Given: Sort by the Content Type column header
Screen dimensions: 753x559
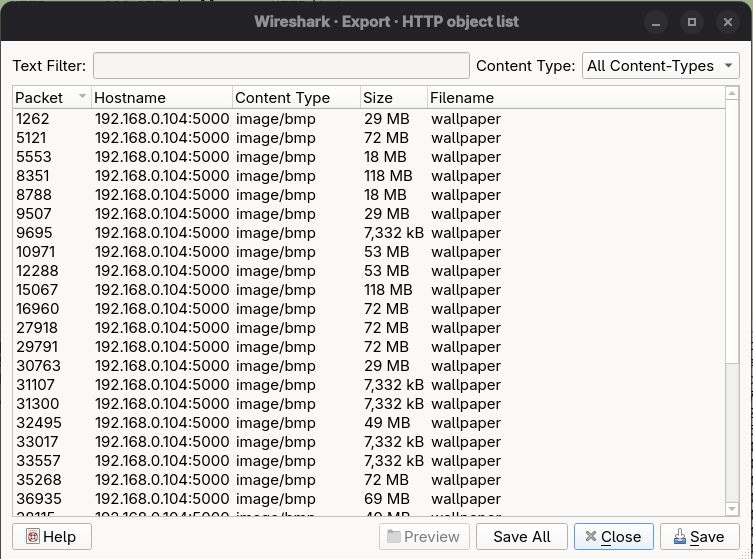Looking at the screenshot, I should [295, 98].
